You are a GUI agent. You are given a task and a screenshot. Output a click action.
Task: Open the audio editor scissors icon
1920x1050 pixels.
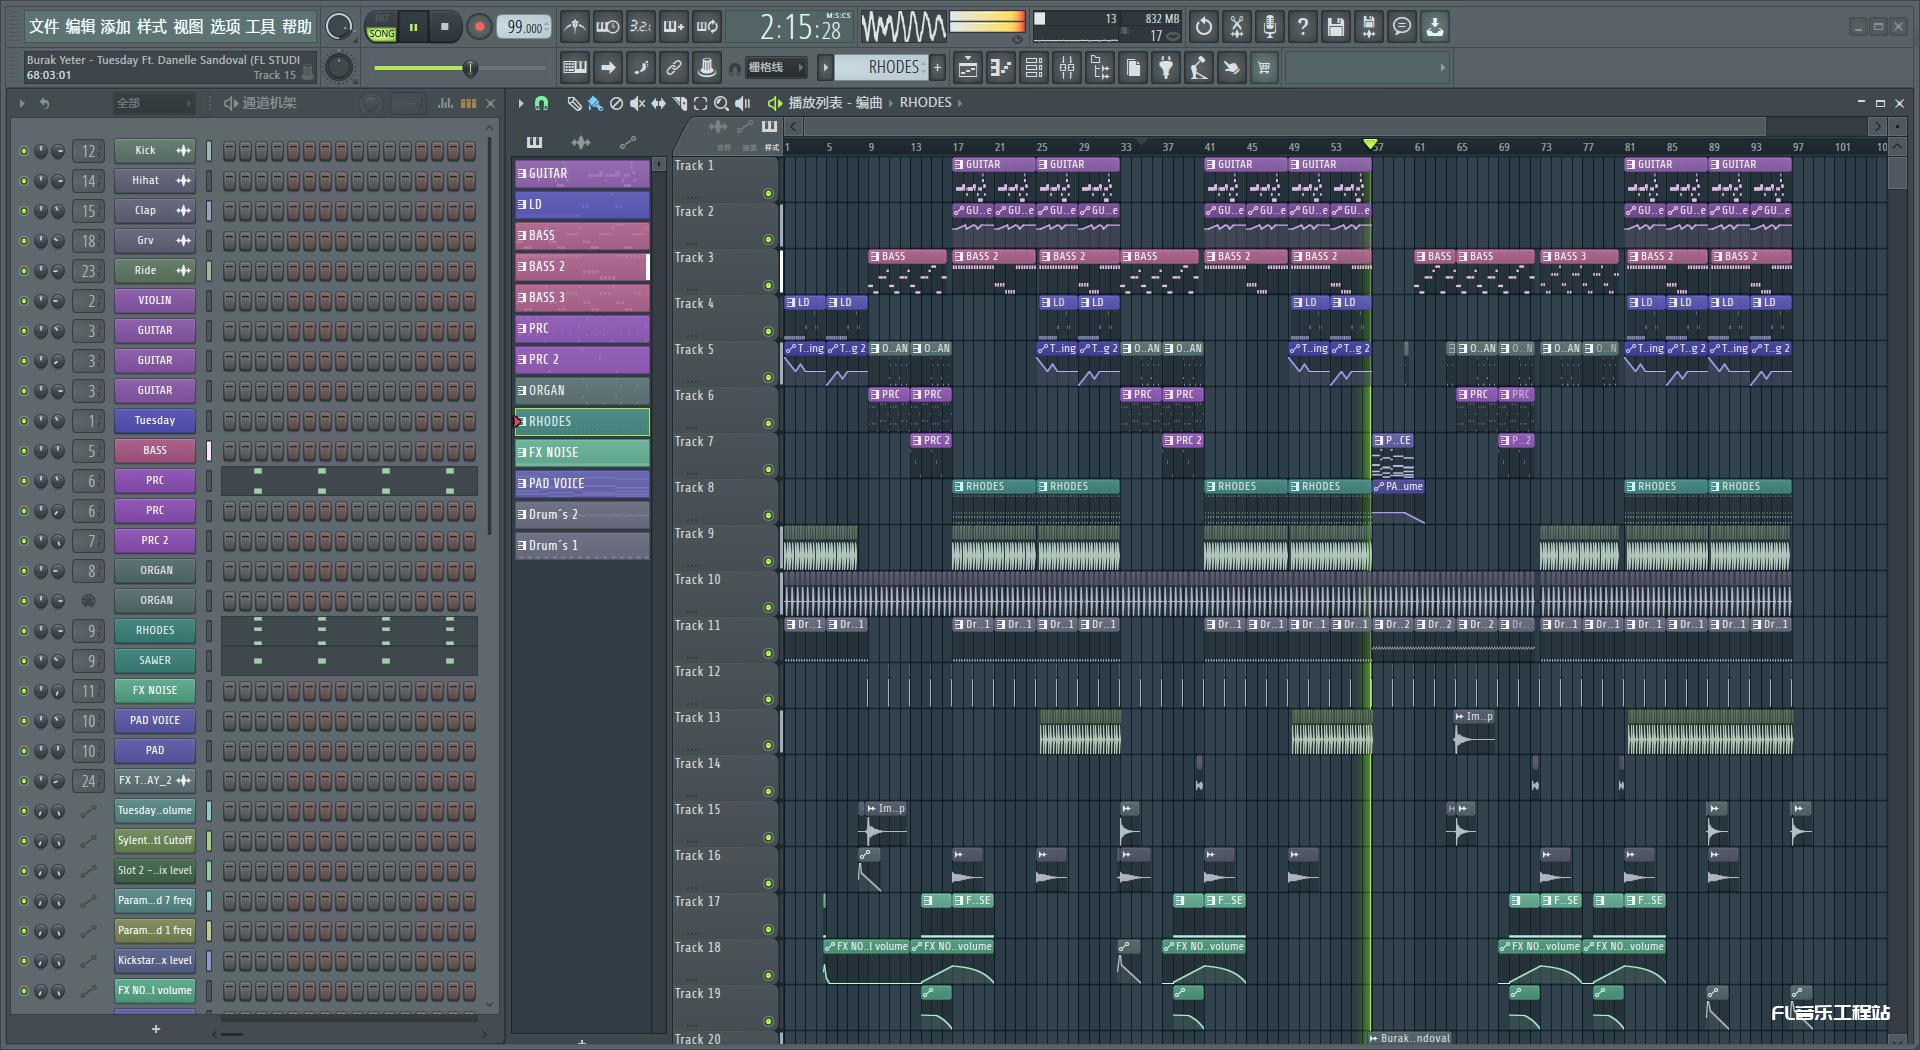pyautogui.click(x=1237, y=27)
